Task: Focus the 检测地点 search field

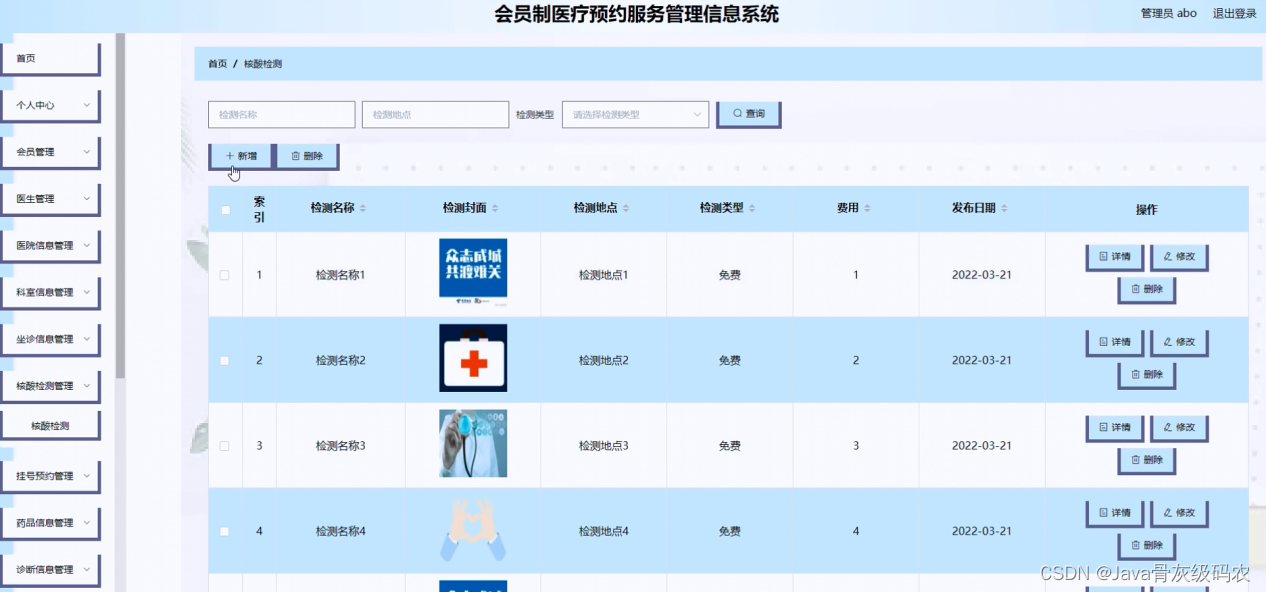Action: pos(435,114)
